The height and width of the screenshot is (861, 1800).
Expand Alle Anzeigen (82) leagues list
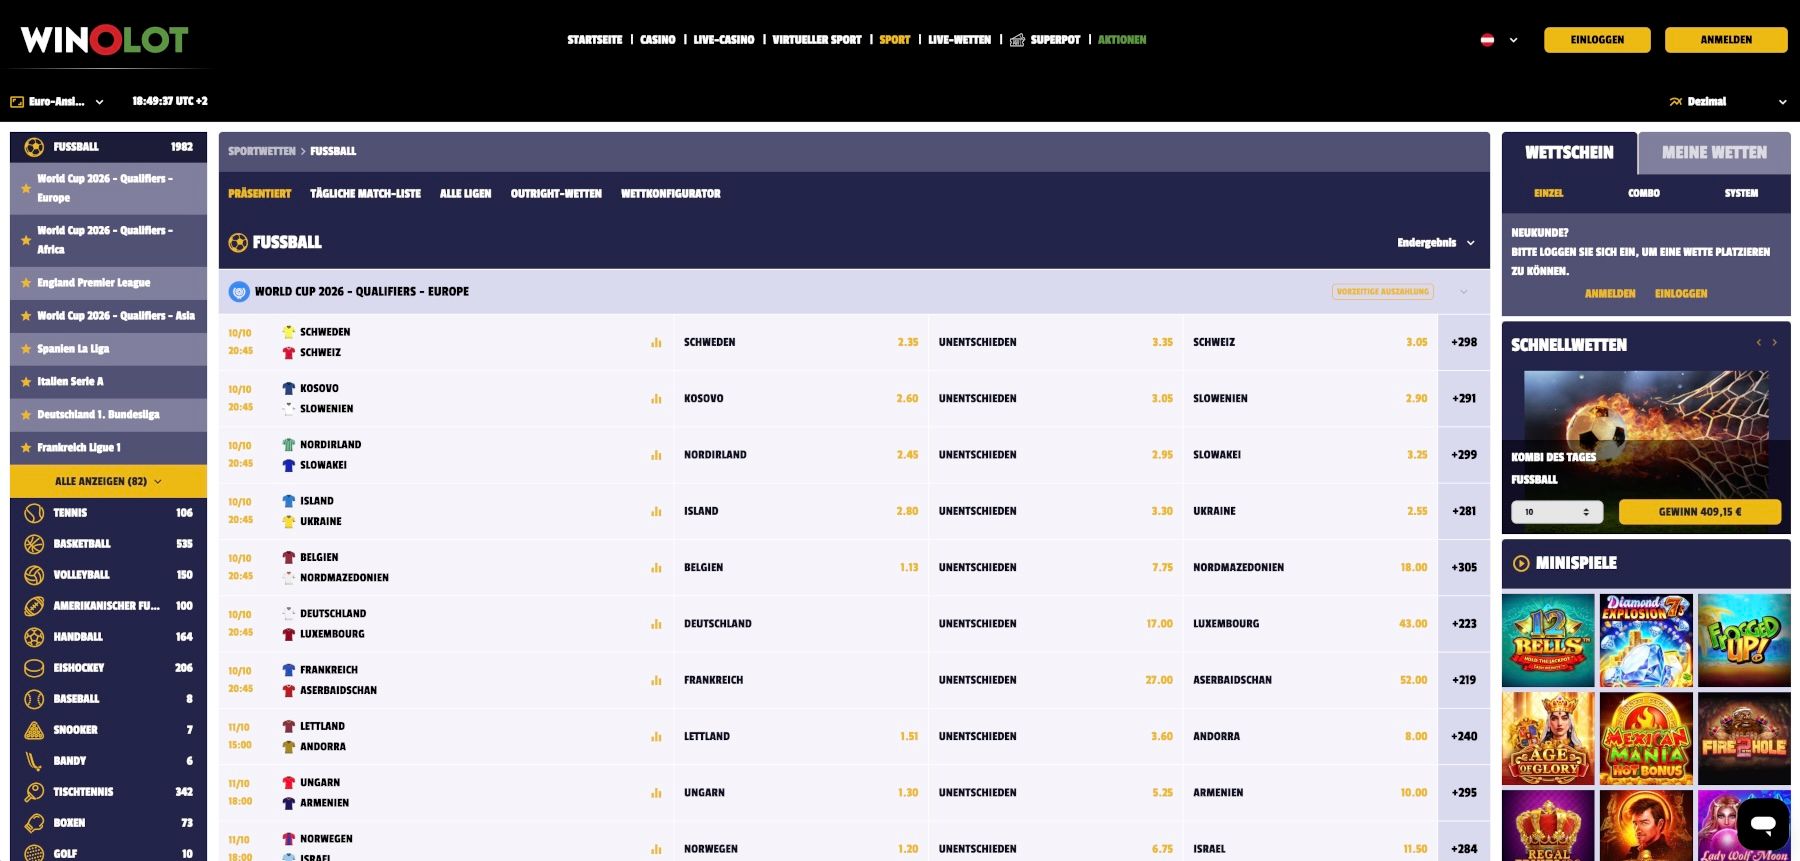(x=108, y=481)
